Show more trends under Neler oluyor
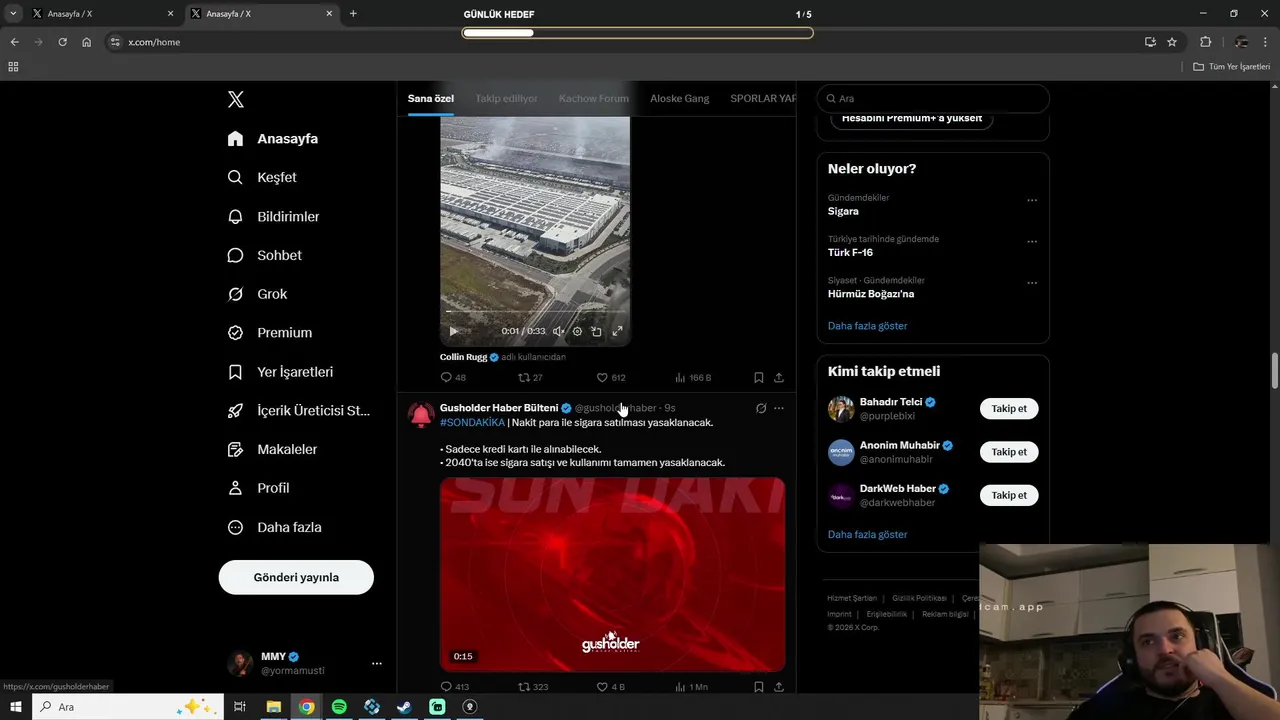The height and width of the screenshot is (720, 1280). tap(867, 326)
